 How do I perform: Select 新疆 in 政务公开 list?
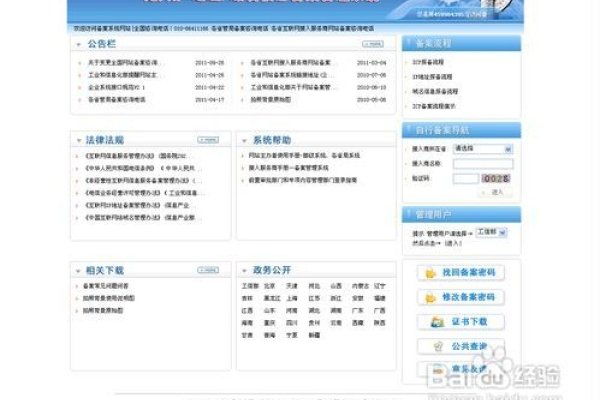(x=314, y=335)
